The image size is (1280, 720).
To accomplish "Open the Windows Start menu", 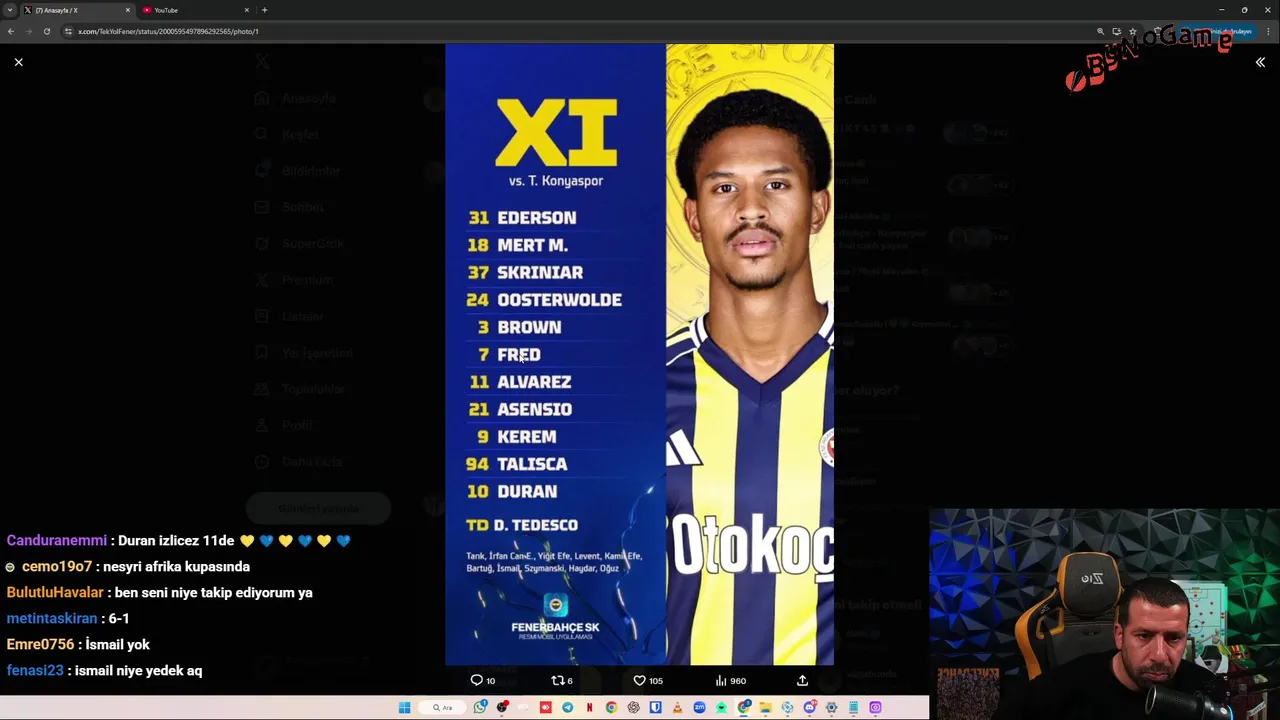I will point(404,707).
